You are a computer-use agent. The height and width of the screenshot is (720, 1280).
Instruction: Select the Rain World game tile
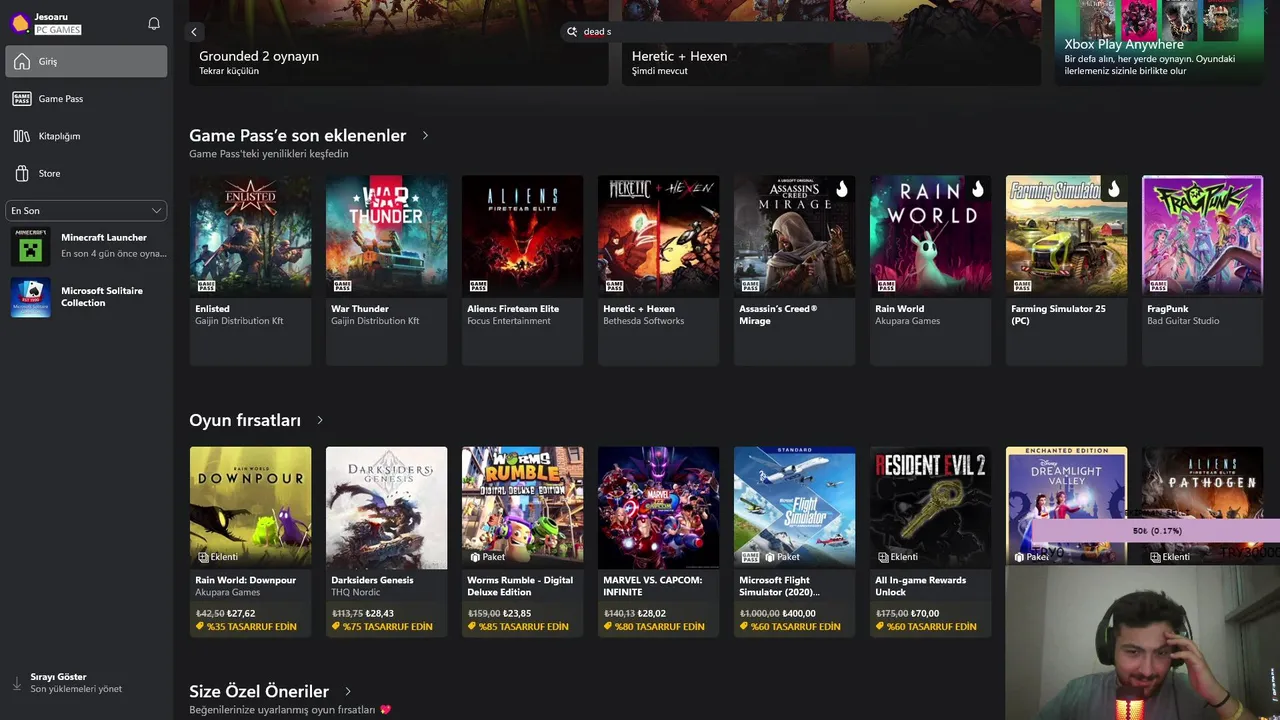pyautogui.click(x=930, y=270)
